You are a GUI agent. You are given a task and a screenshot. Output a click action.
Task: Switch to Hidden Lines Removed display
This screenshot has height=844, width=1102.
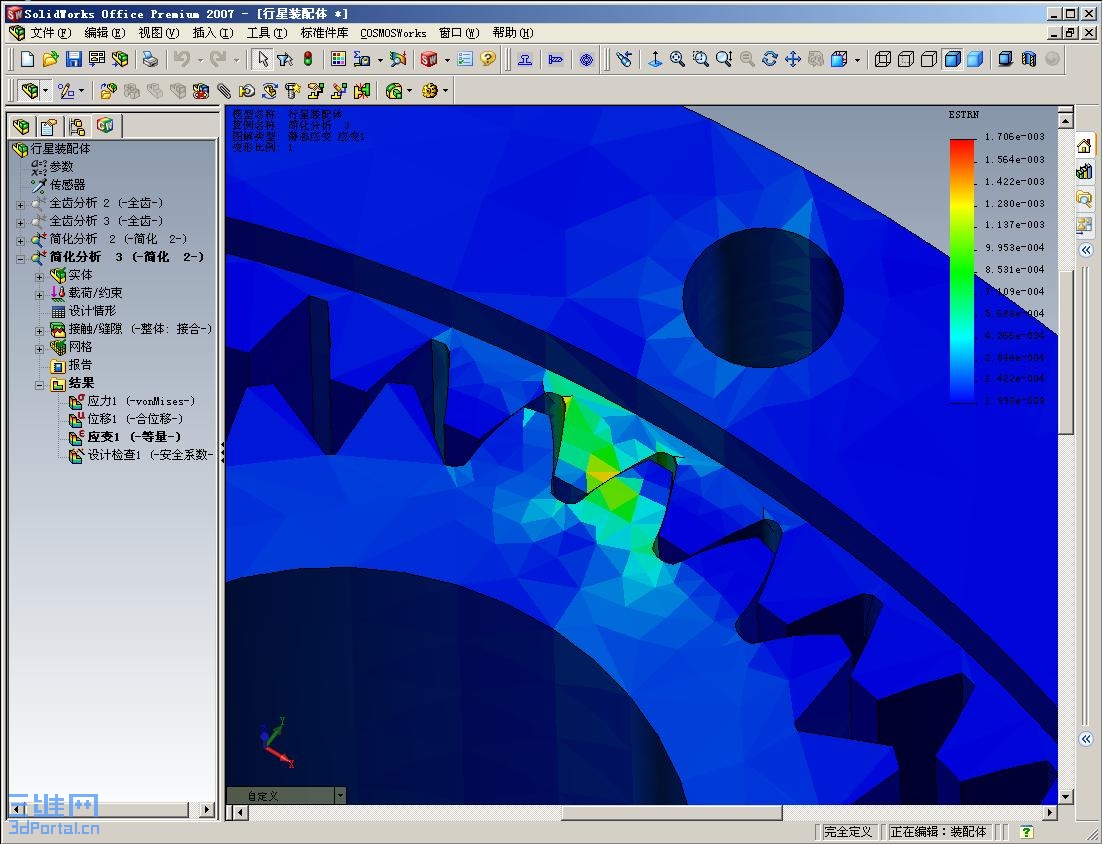[x=929, y=59]
